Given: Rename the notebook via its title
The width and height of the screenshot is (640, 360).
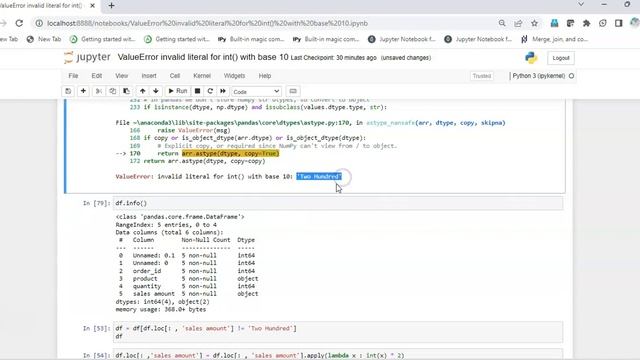Looking at the screenshot, I should (x=203, y=58).
